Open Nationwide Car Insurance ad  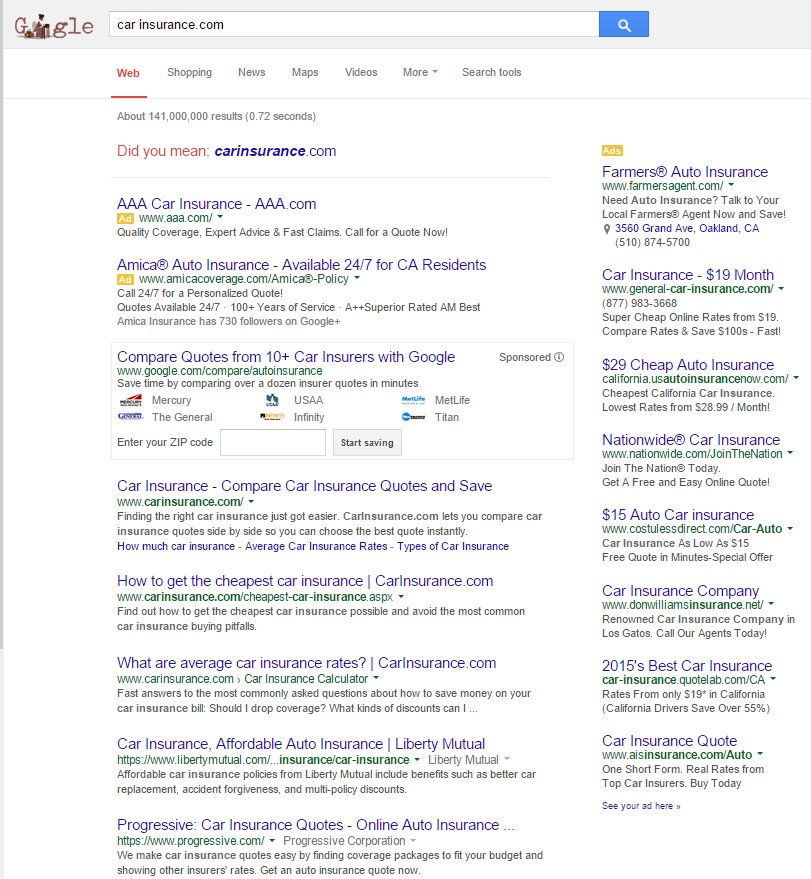(691, 440)
